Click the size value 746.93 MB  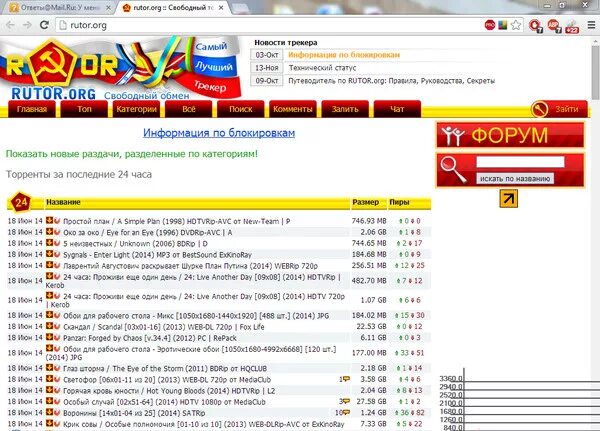tap(369, 221)
